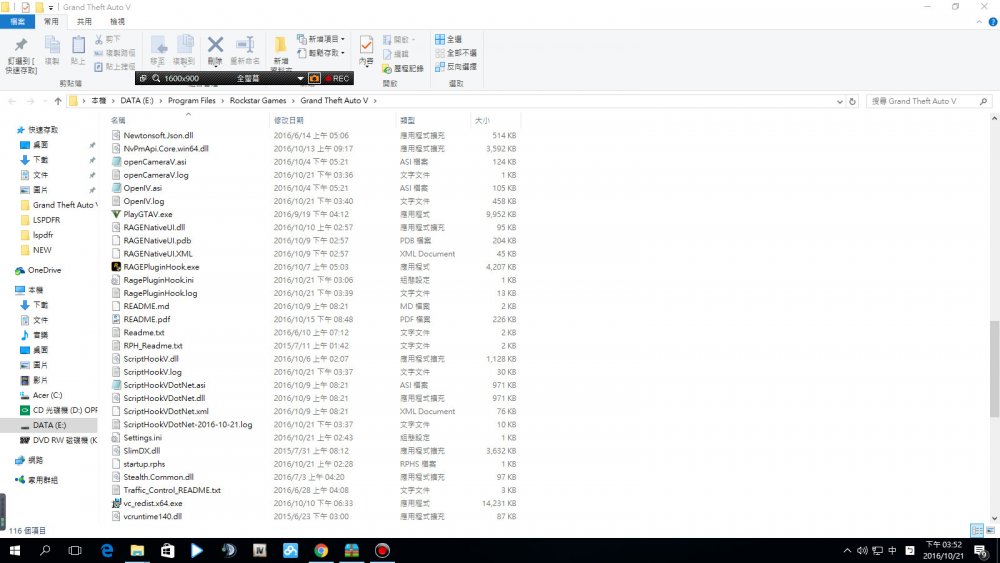
Task: Click the Properties checkmark icon
Action: pos(366,45)
